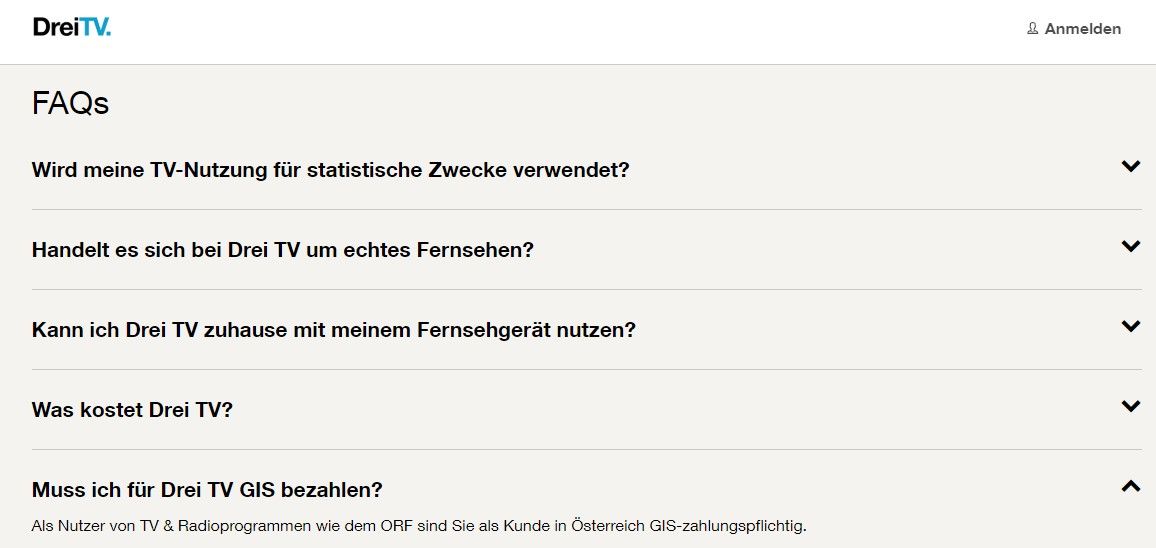Select 'Wird meine TV-Nutzung für statistische Zwecke verwendet?'

(x=330, y=170)
